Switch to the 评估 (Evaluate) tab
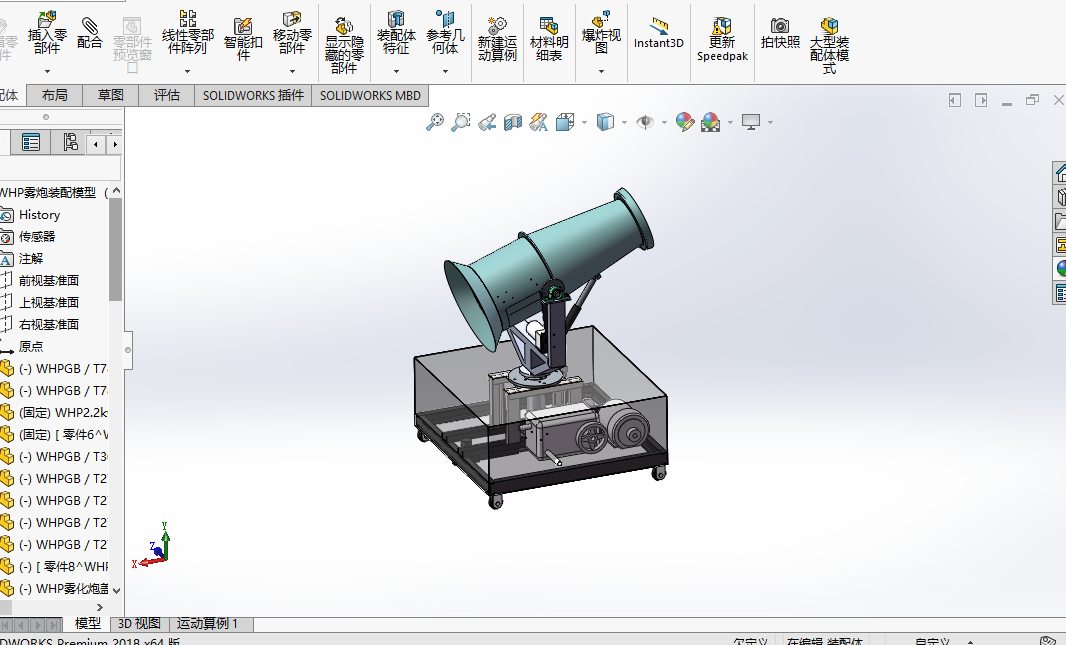This screenshot has width=1066, height=645. click(x=167, y=95)
